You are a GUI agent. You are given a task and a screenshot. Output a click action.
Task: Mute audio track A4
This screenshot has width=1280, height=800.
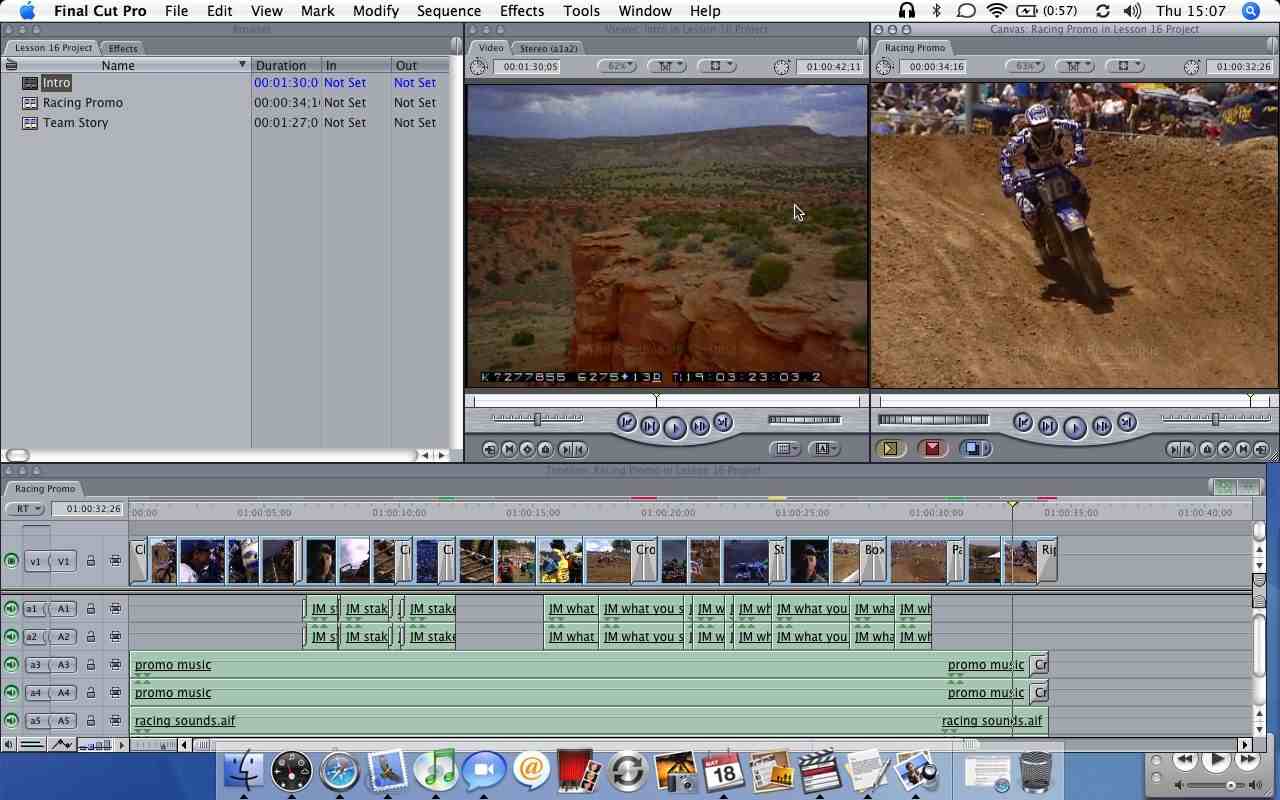coord(11,692)
